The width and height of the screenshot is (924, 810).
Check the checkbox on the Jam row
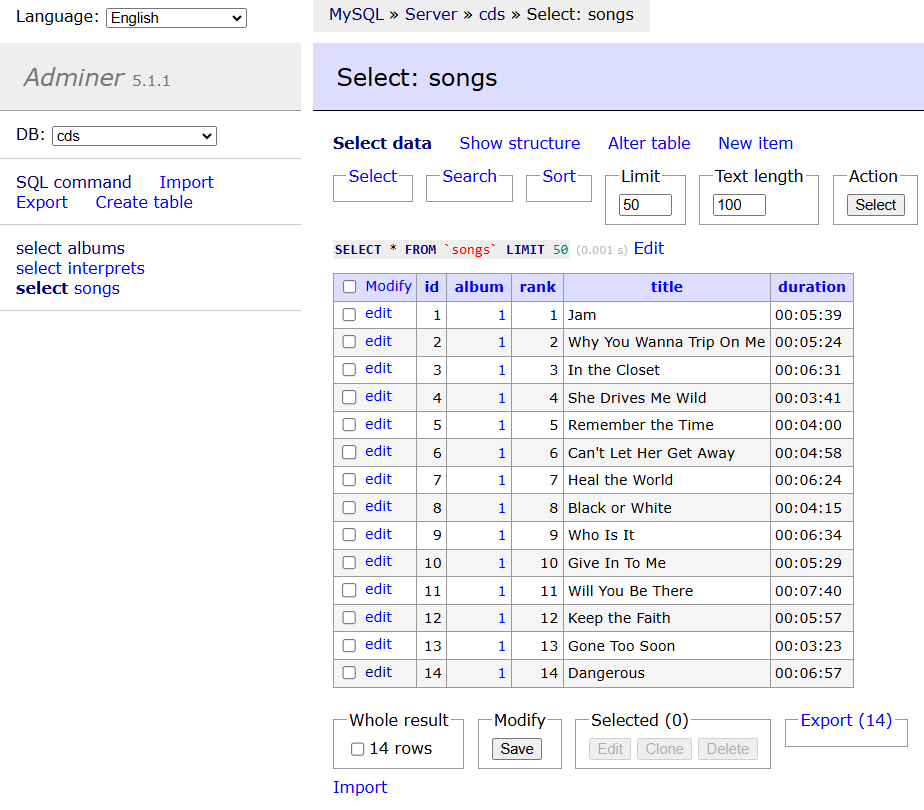pos(349,313)
